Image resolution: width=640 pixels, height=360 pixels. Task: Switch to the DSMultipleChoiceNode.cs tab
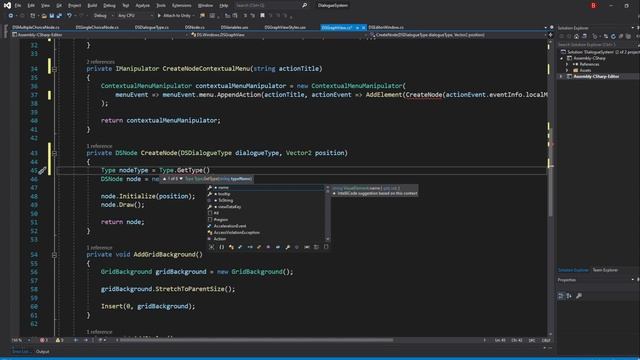pyautogui.click(x=36, y=27)
